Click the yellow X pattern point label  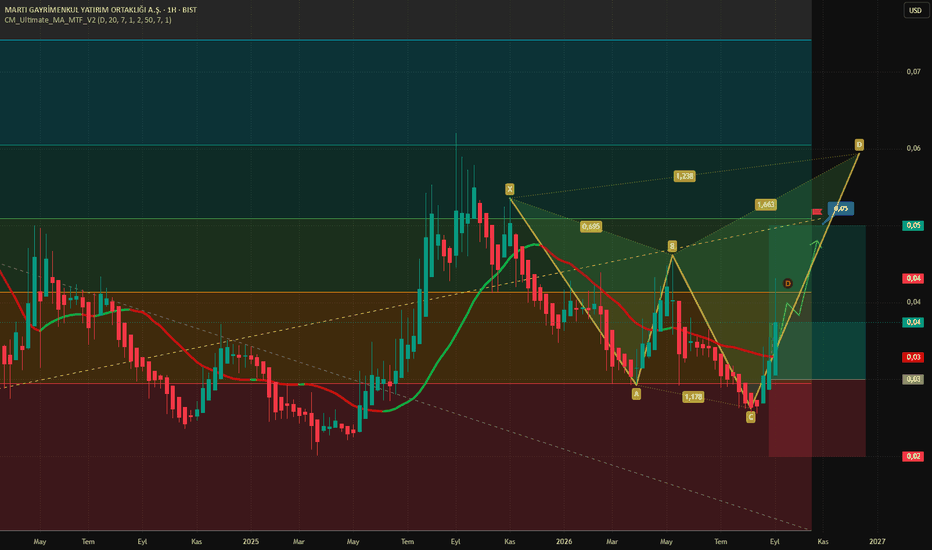click(509, 189)
